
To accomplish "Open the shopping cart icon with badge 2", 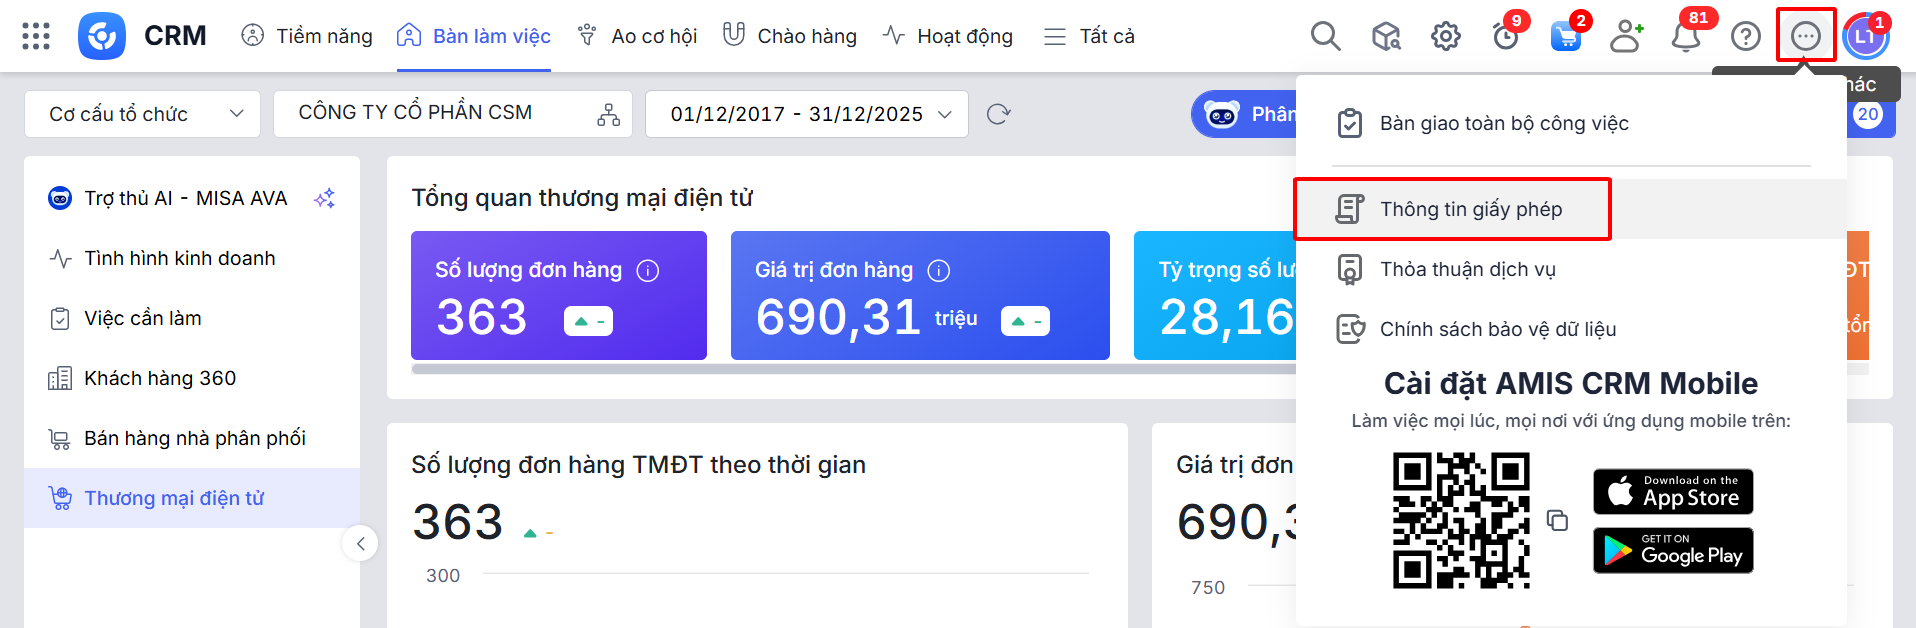I will [1566, 36].
